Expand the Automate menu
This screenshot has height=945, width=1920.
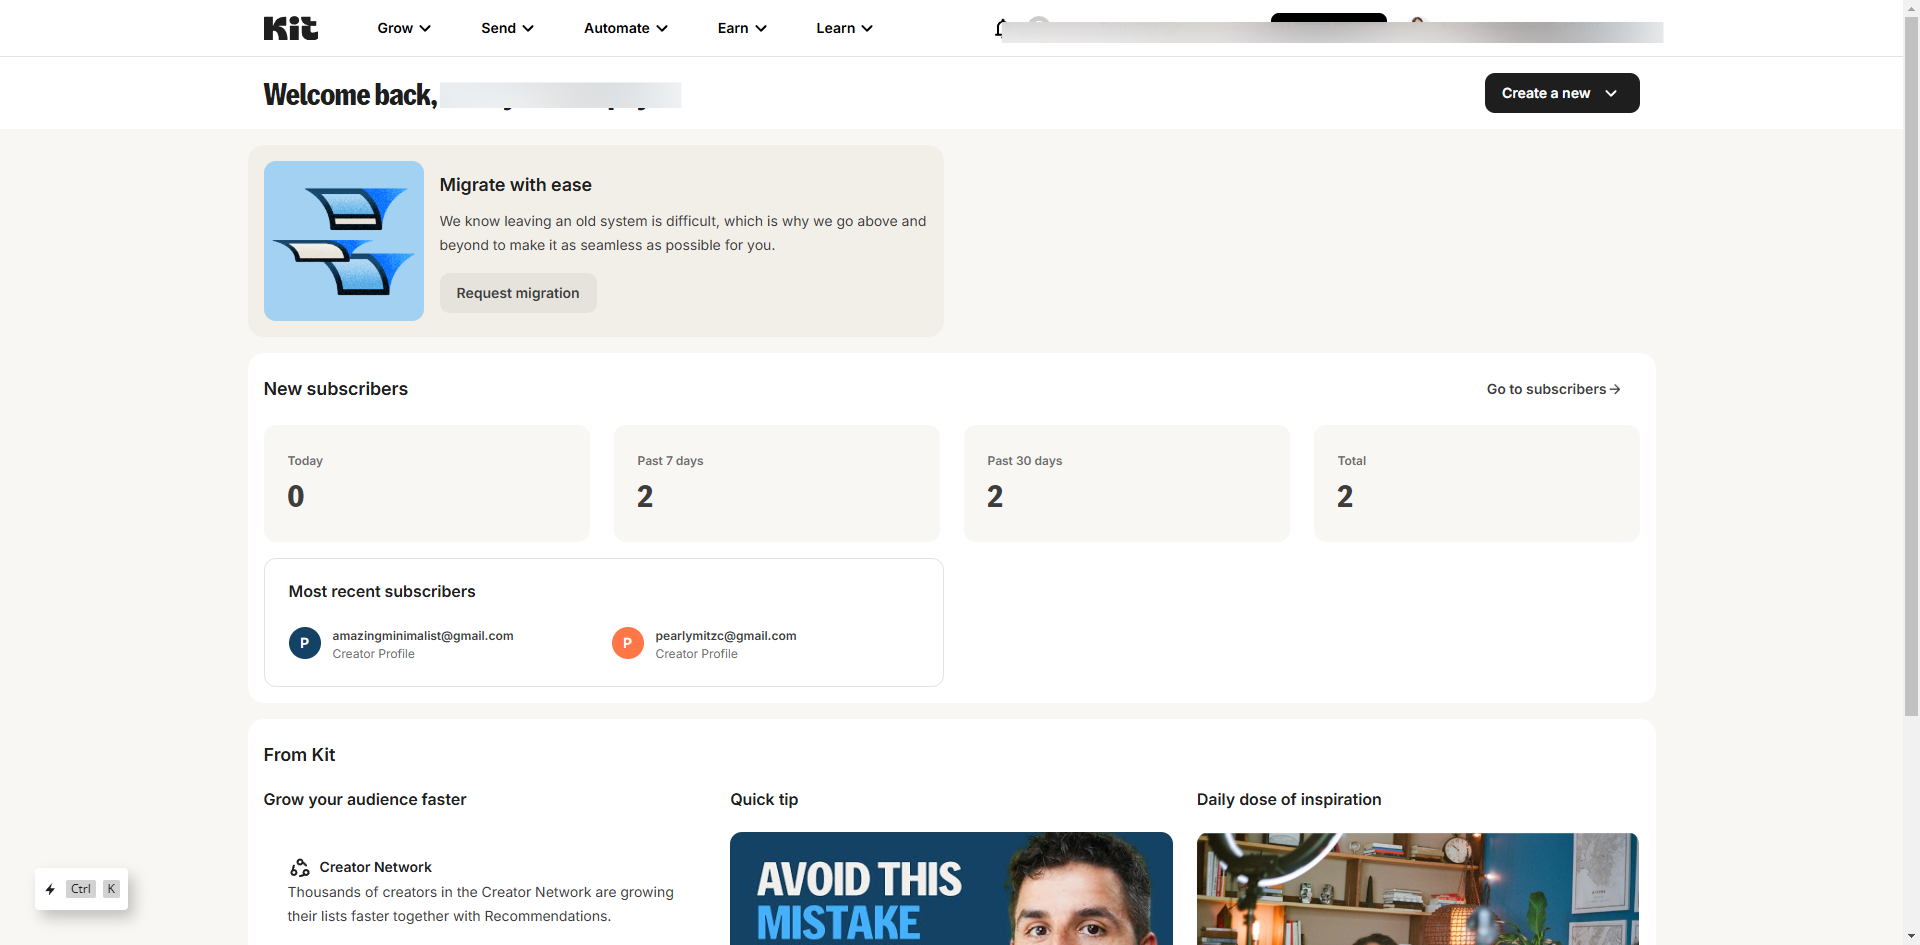click(x=626, y=28)
